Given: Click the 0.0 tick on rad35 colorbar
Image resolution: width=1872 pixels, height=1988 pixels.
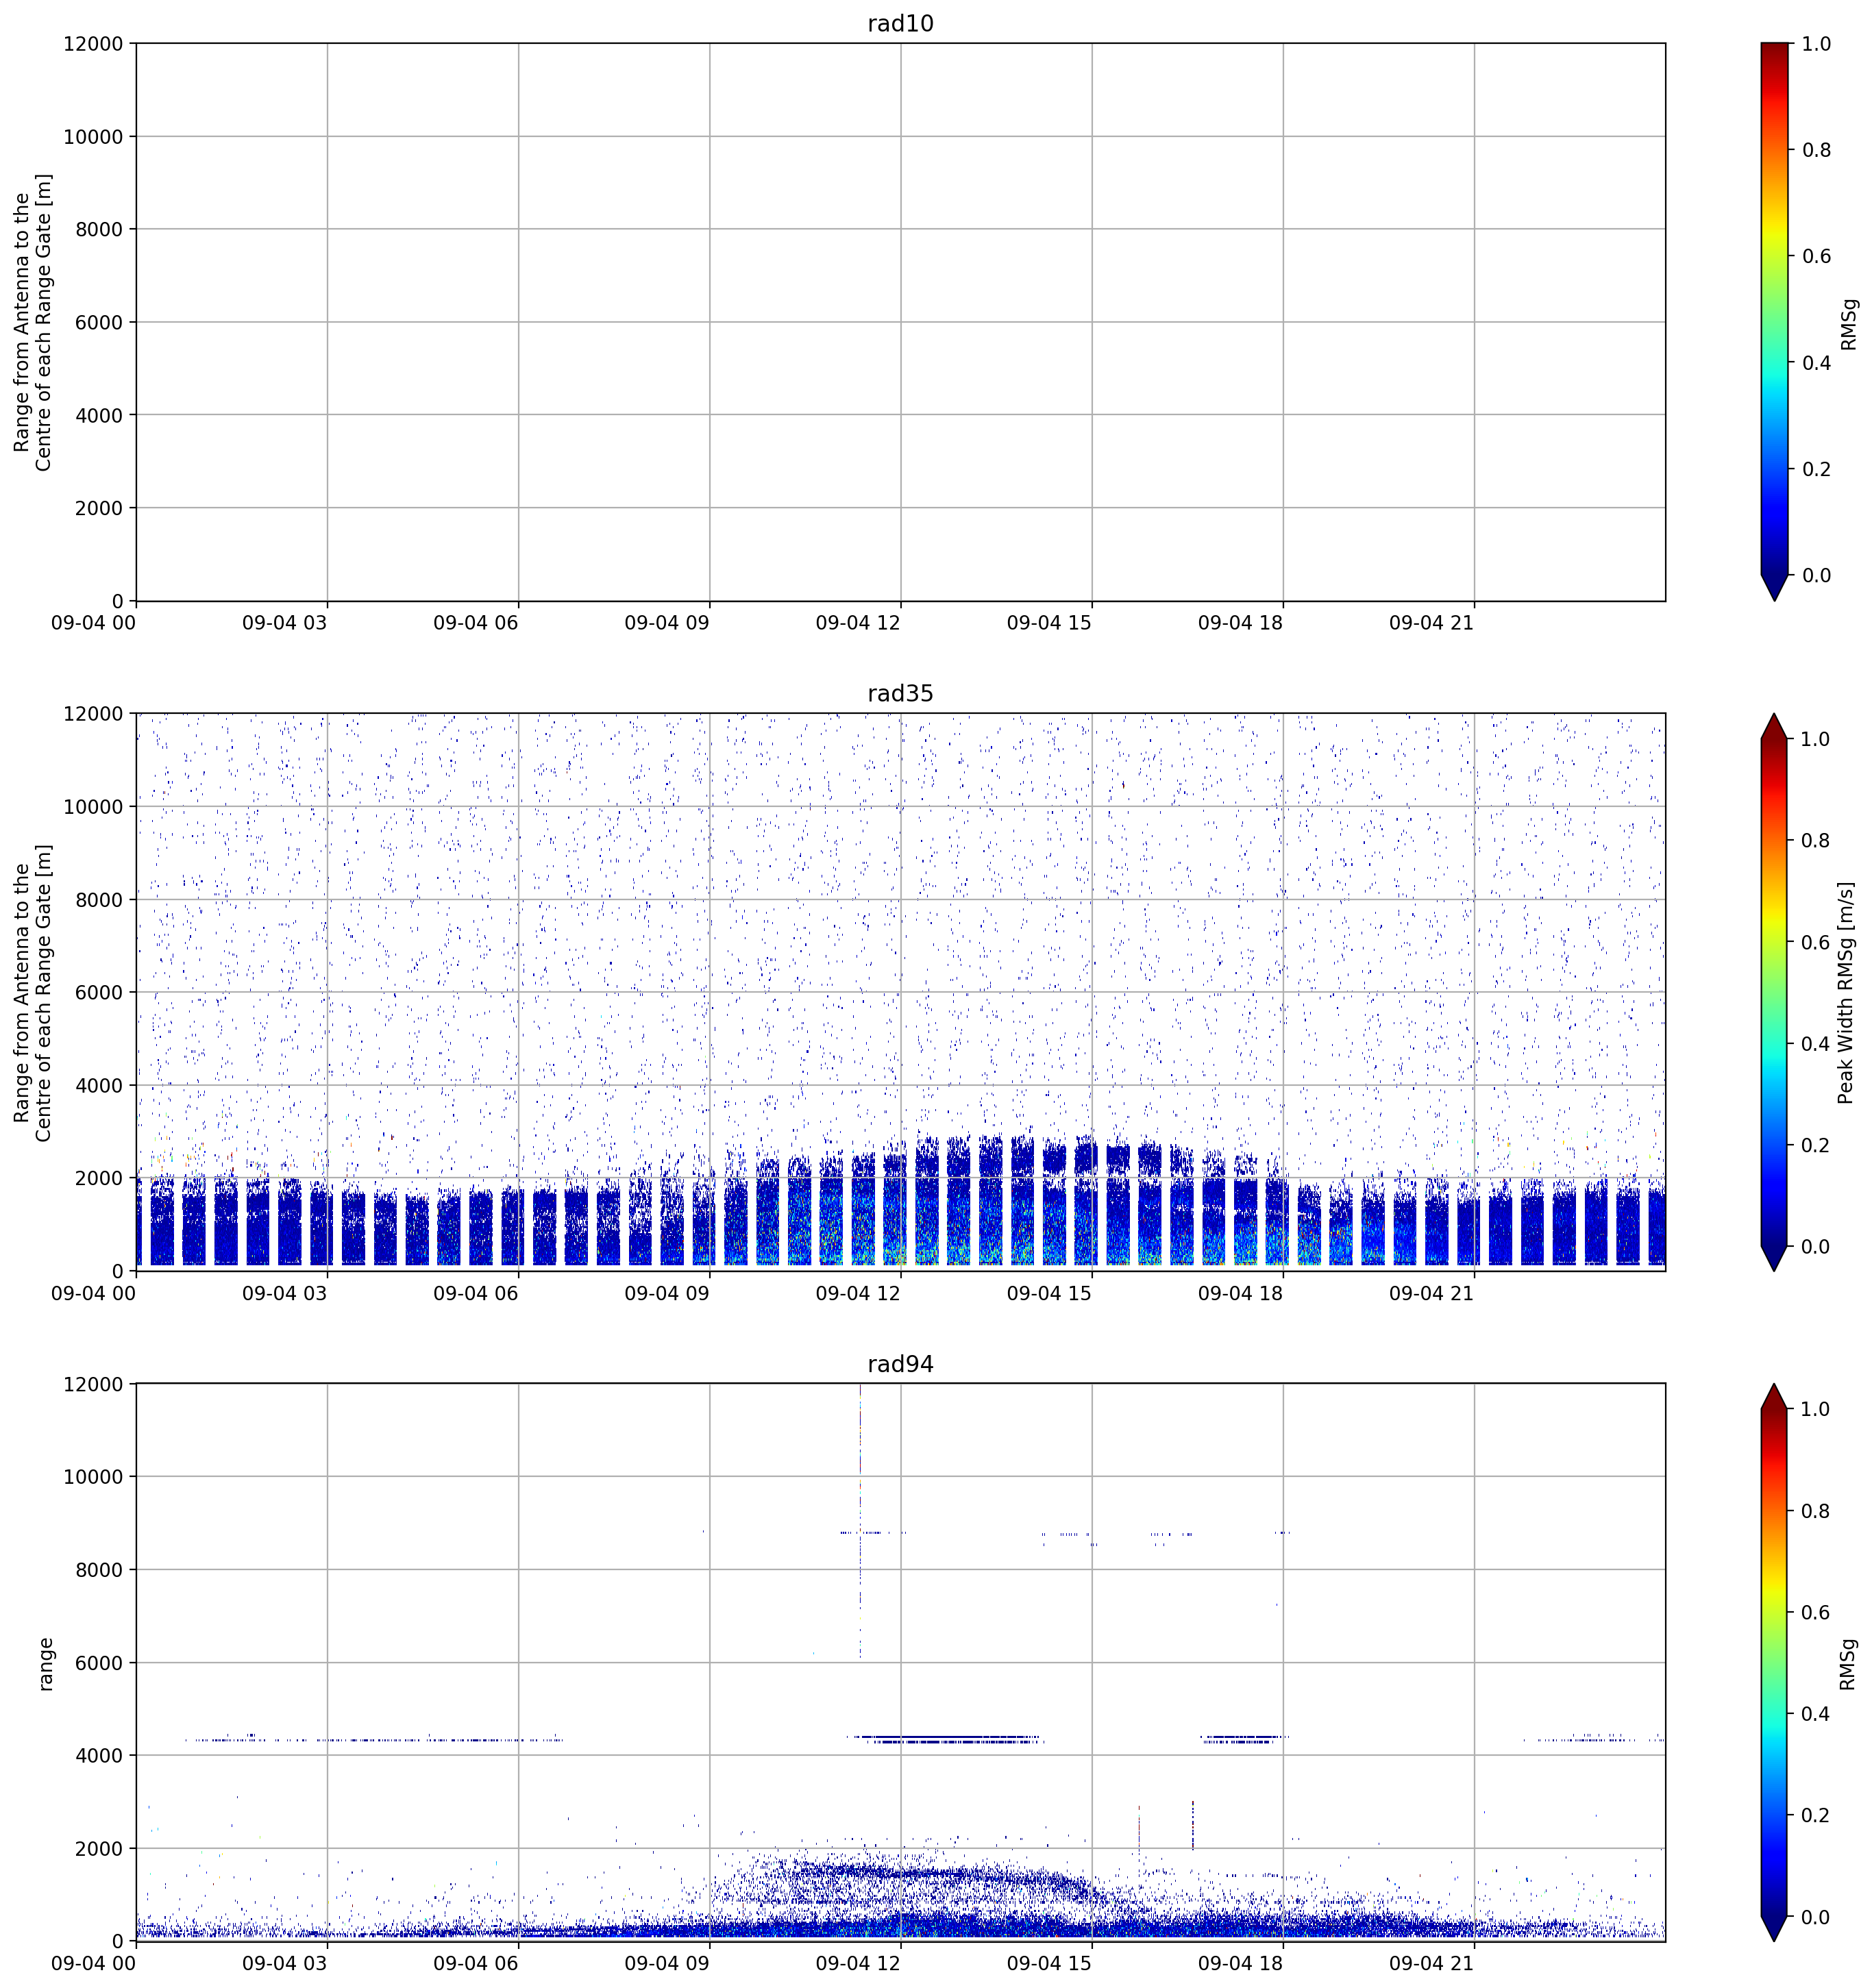Looking at the screenshot, I should [1815, 1246].
